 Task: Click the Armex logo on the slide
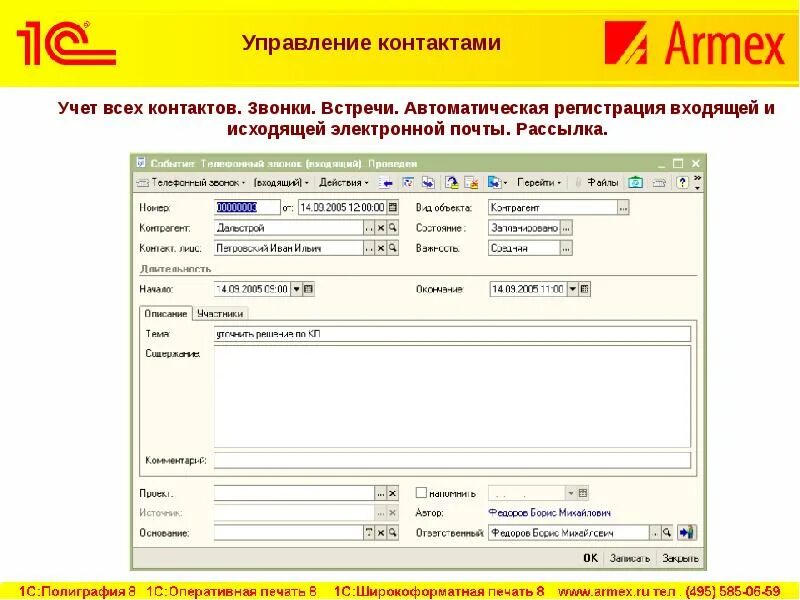pyautogui.click(x=694, y=43)
